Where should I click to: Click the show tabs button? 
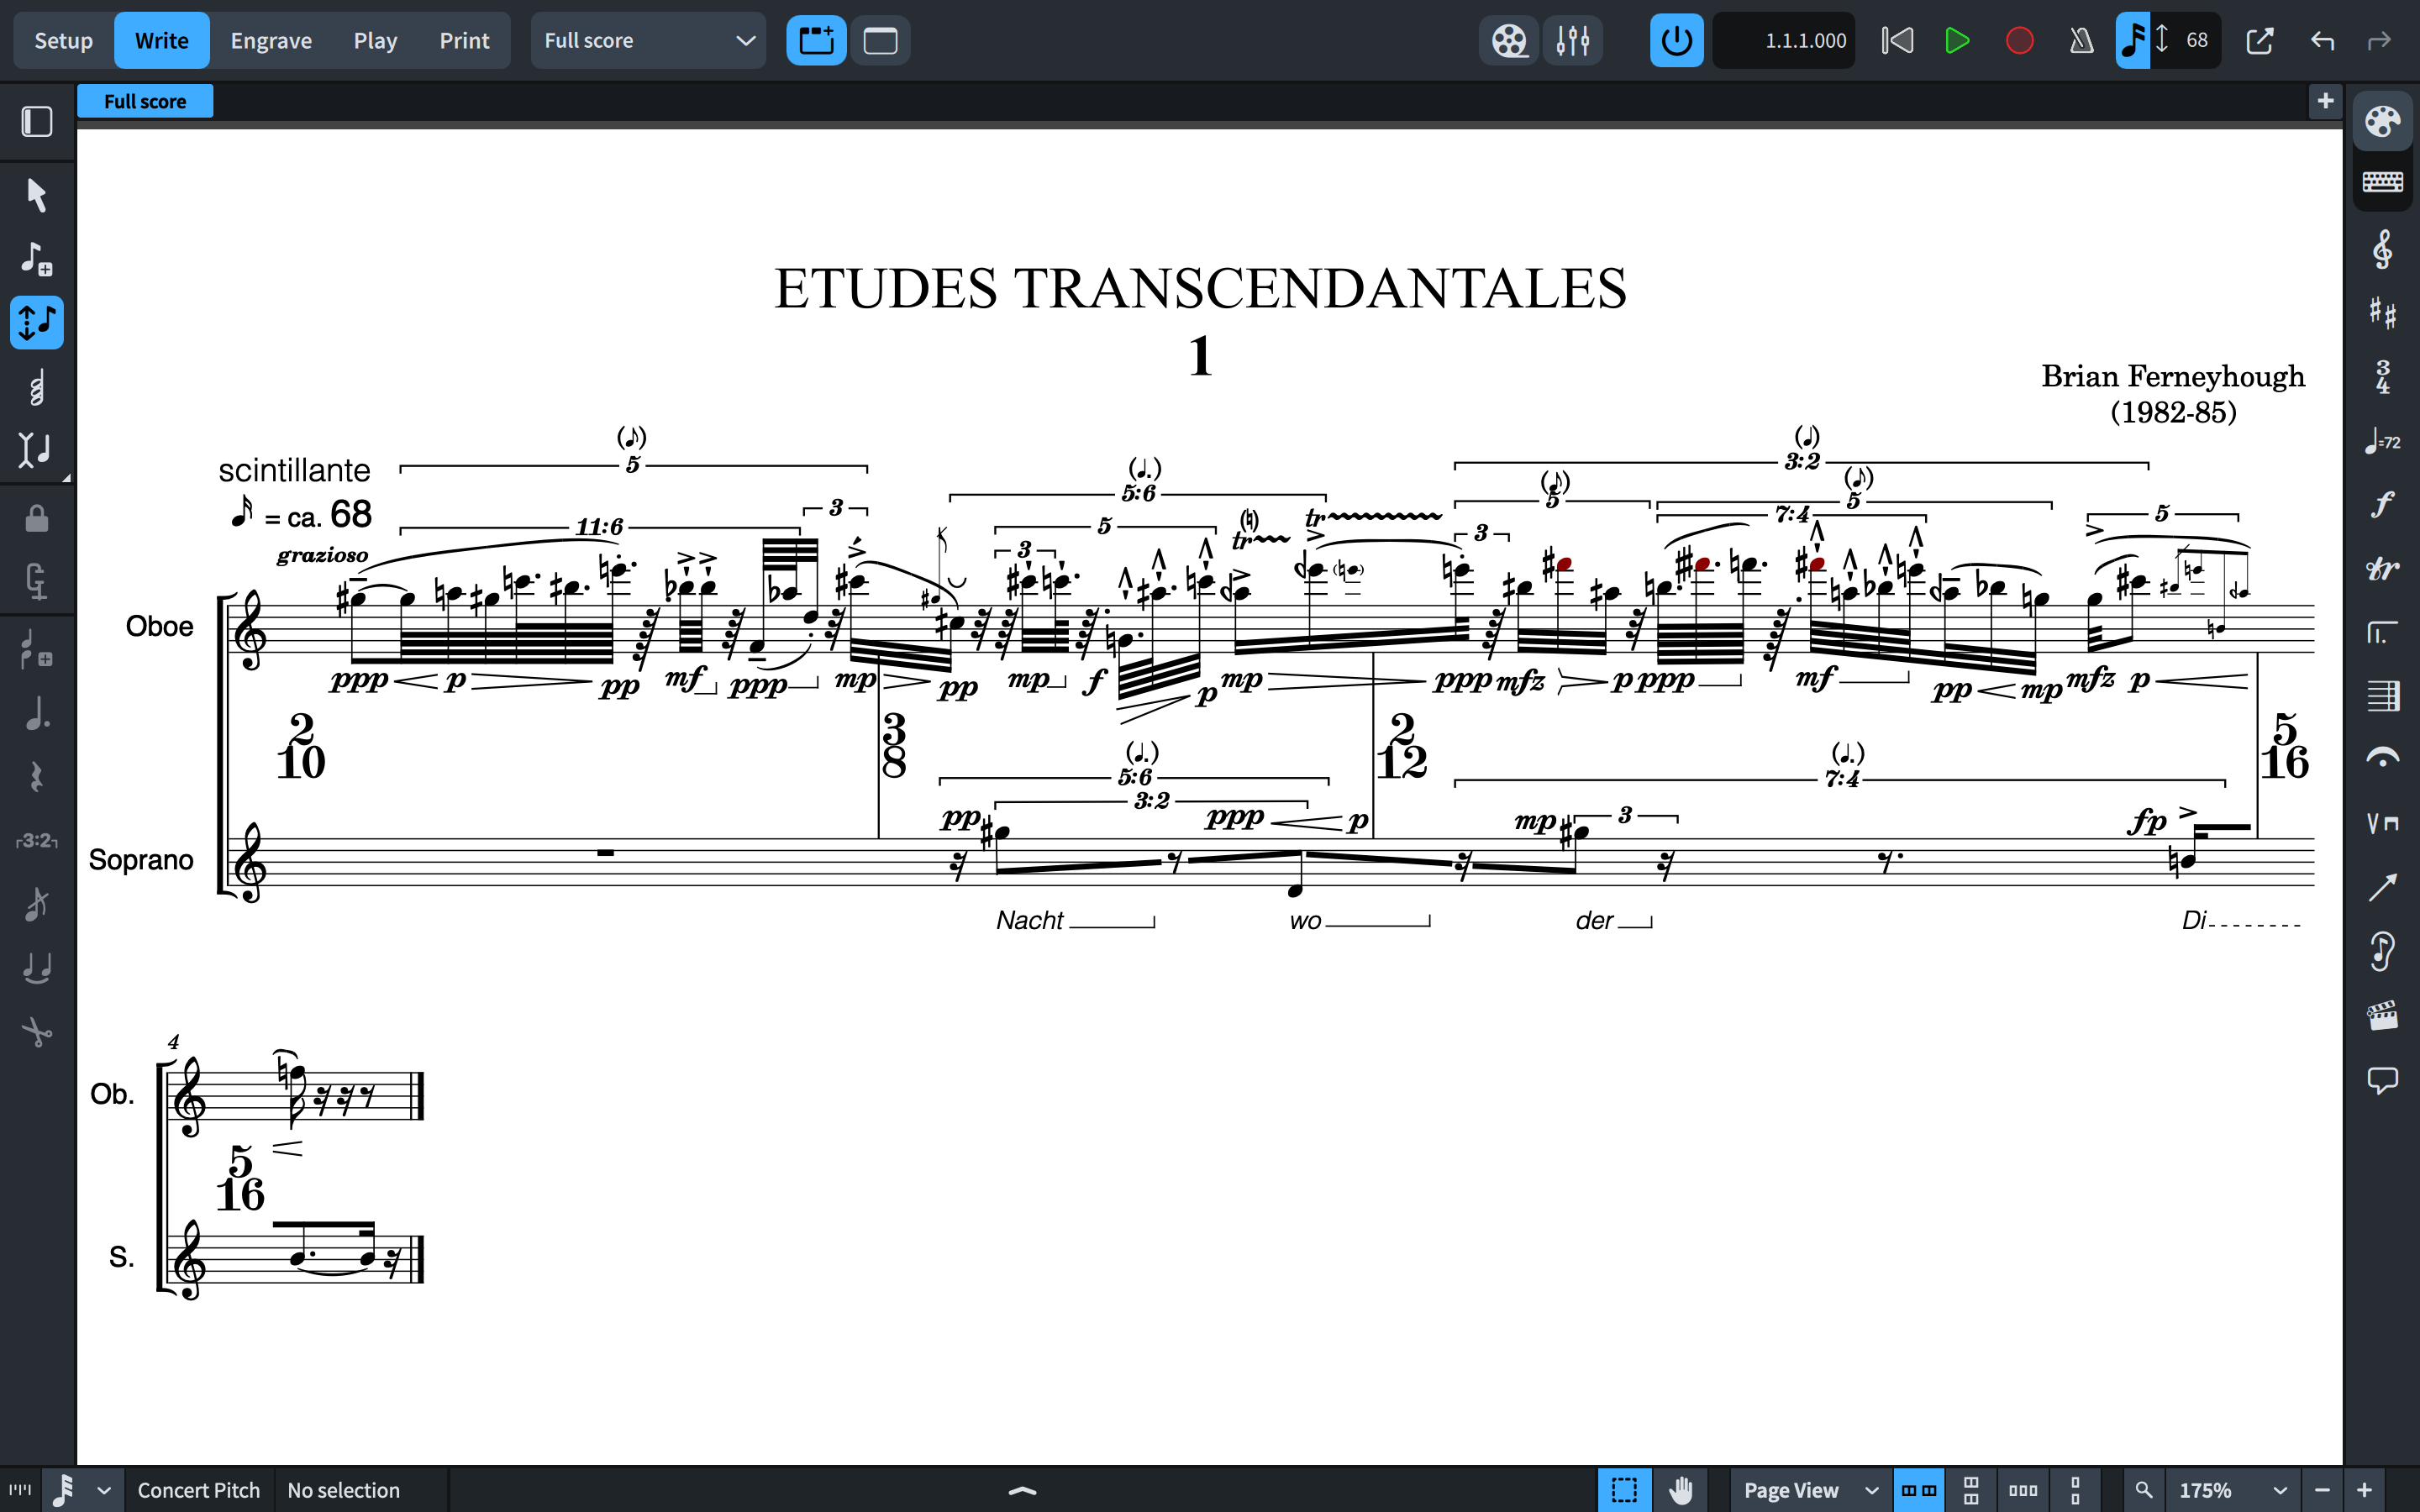click(x=816, y=41)
